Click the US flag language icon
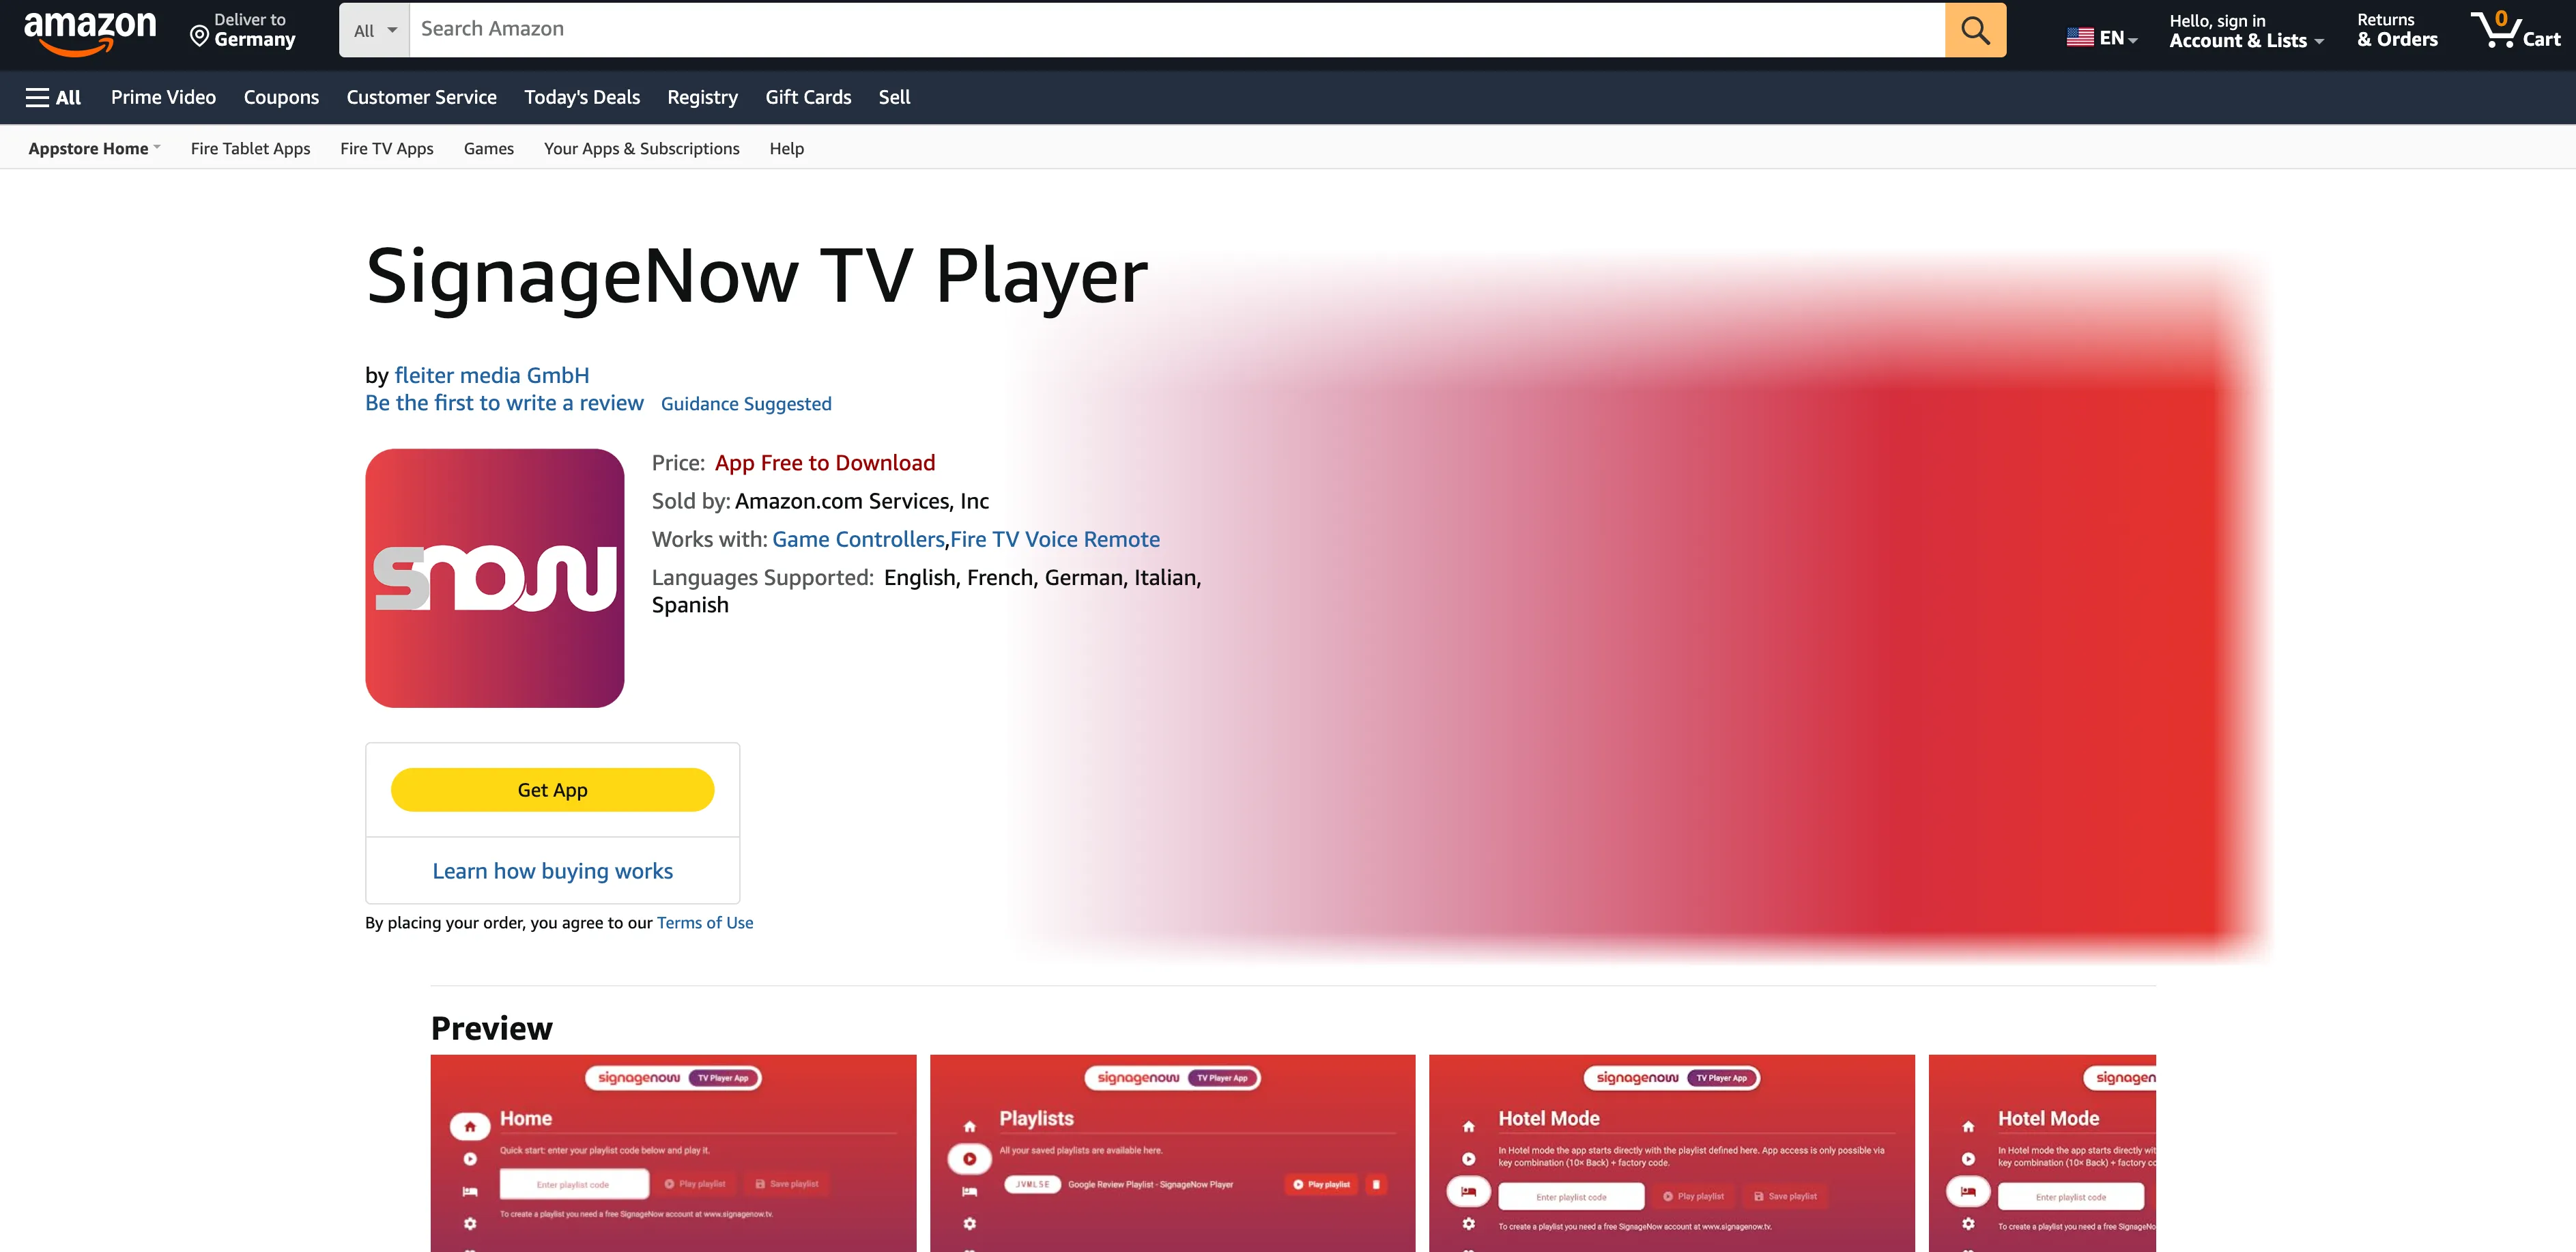The image size is (2576, 1252). (2080, 37)
